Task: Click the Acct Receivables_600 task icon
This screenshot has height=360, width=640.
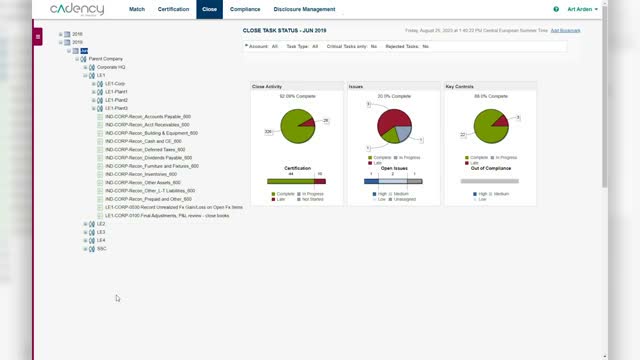Action: coord(100,125)
